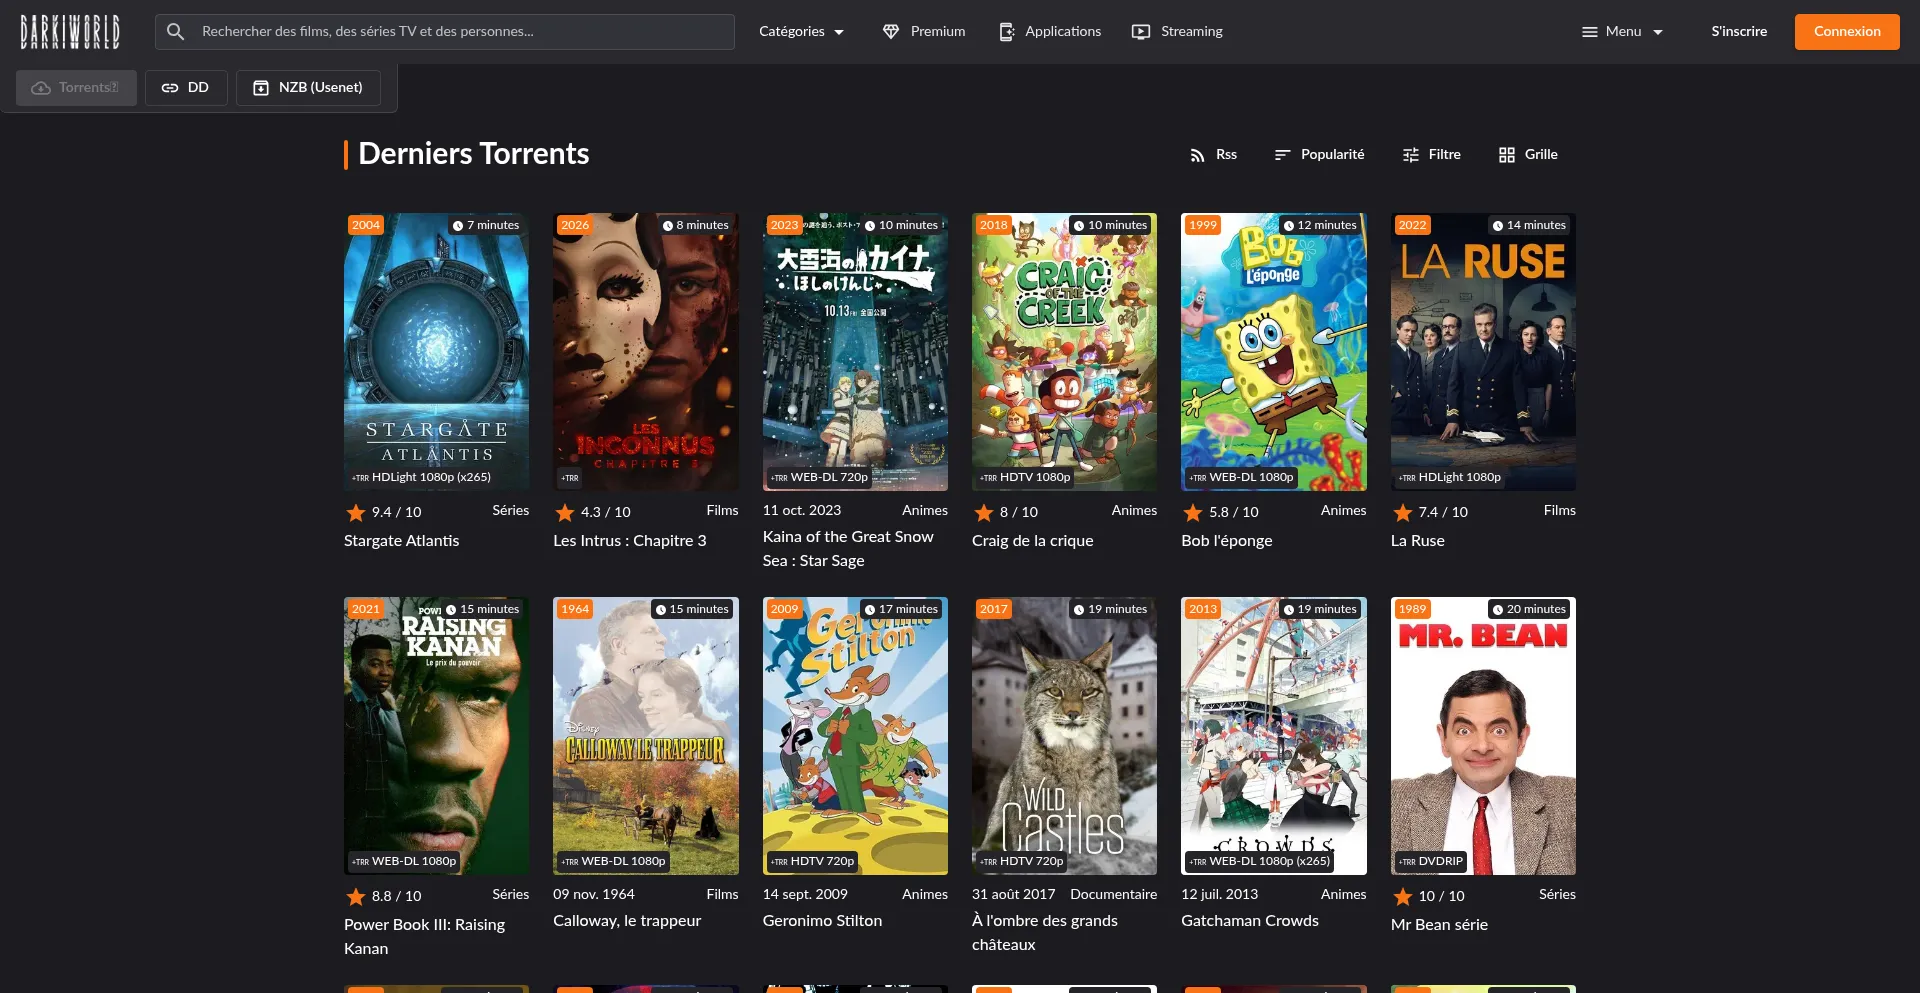Click the star icon for Les Intrus
This screenshot has width=1920, height=993.
click(x=565, y=512)
